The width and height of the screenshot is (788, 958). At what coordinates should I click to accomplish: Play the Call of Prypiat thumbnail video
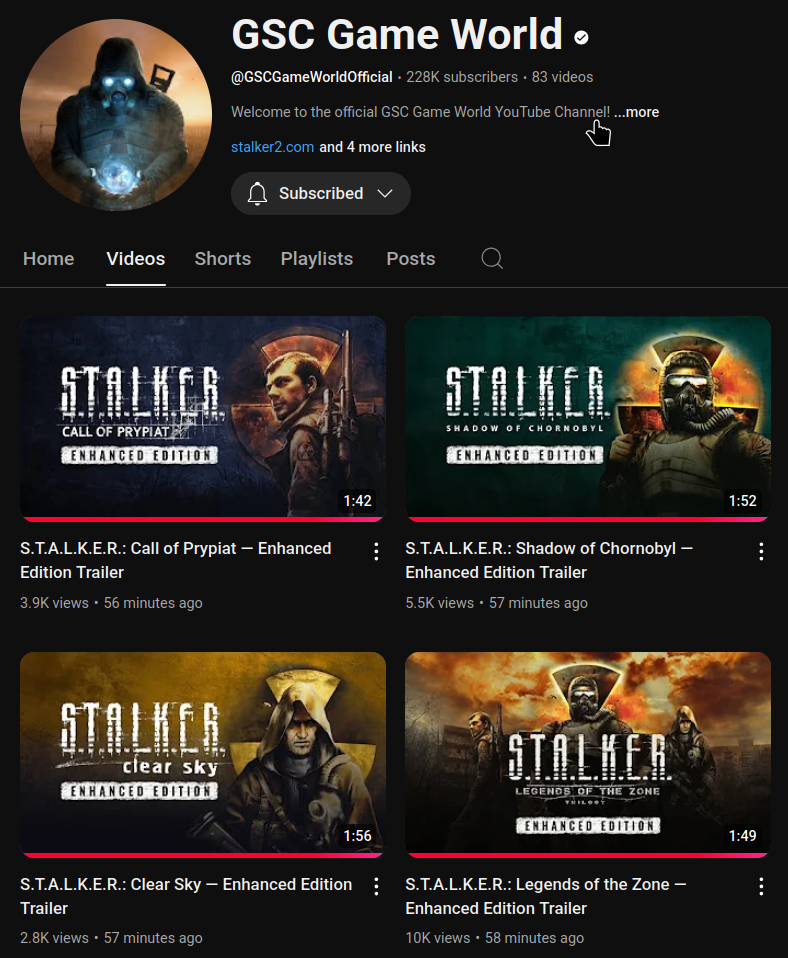tap(203, 419)
